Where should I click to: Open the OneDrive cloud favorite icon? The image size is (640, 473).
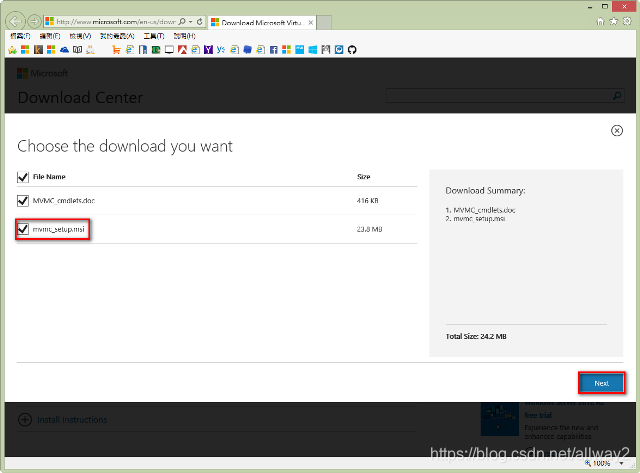point(64,50)
